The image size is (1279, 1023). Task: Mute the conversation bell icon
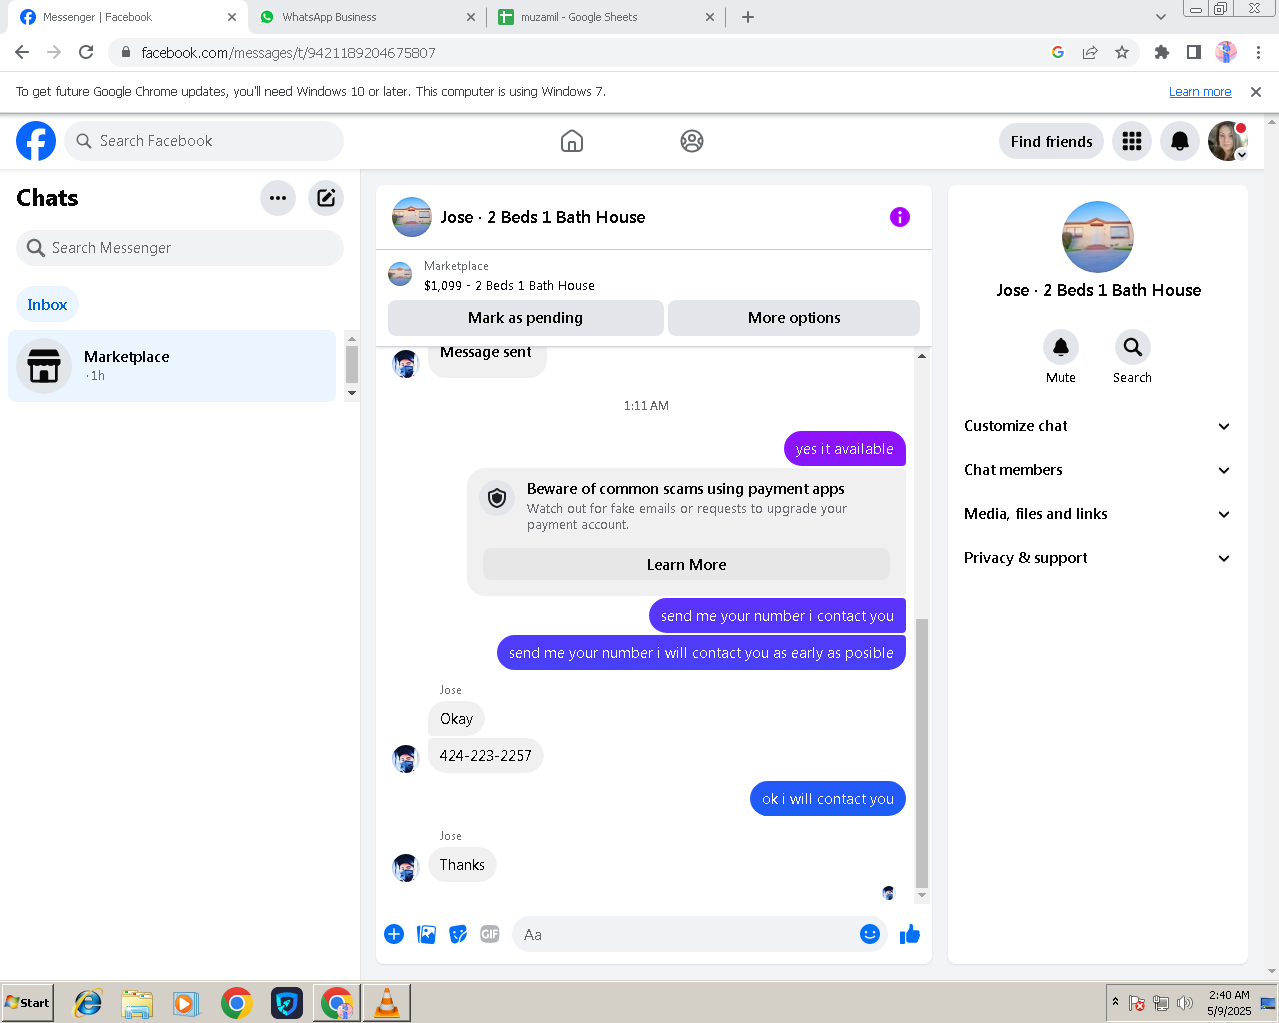[1061, 347]
